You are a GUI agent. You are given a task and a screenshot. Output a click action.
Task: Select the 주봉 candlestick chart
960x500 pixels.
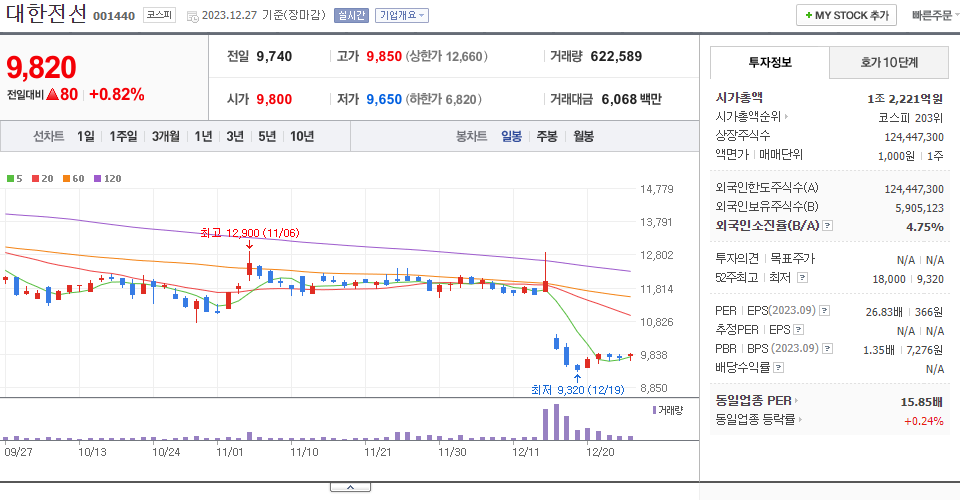(x=547, y=136)
